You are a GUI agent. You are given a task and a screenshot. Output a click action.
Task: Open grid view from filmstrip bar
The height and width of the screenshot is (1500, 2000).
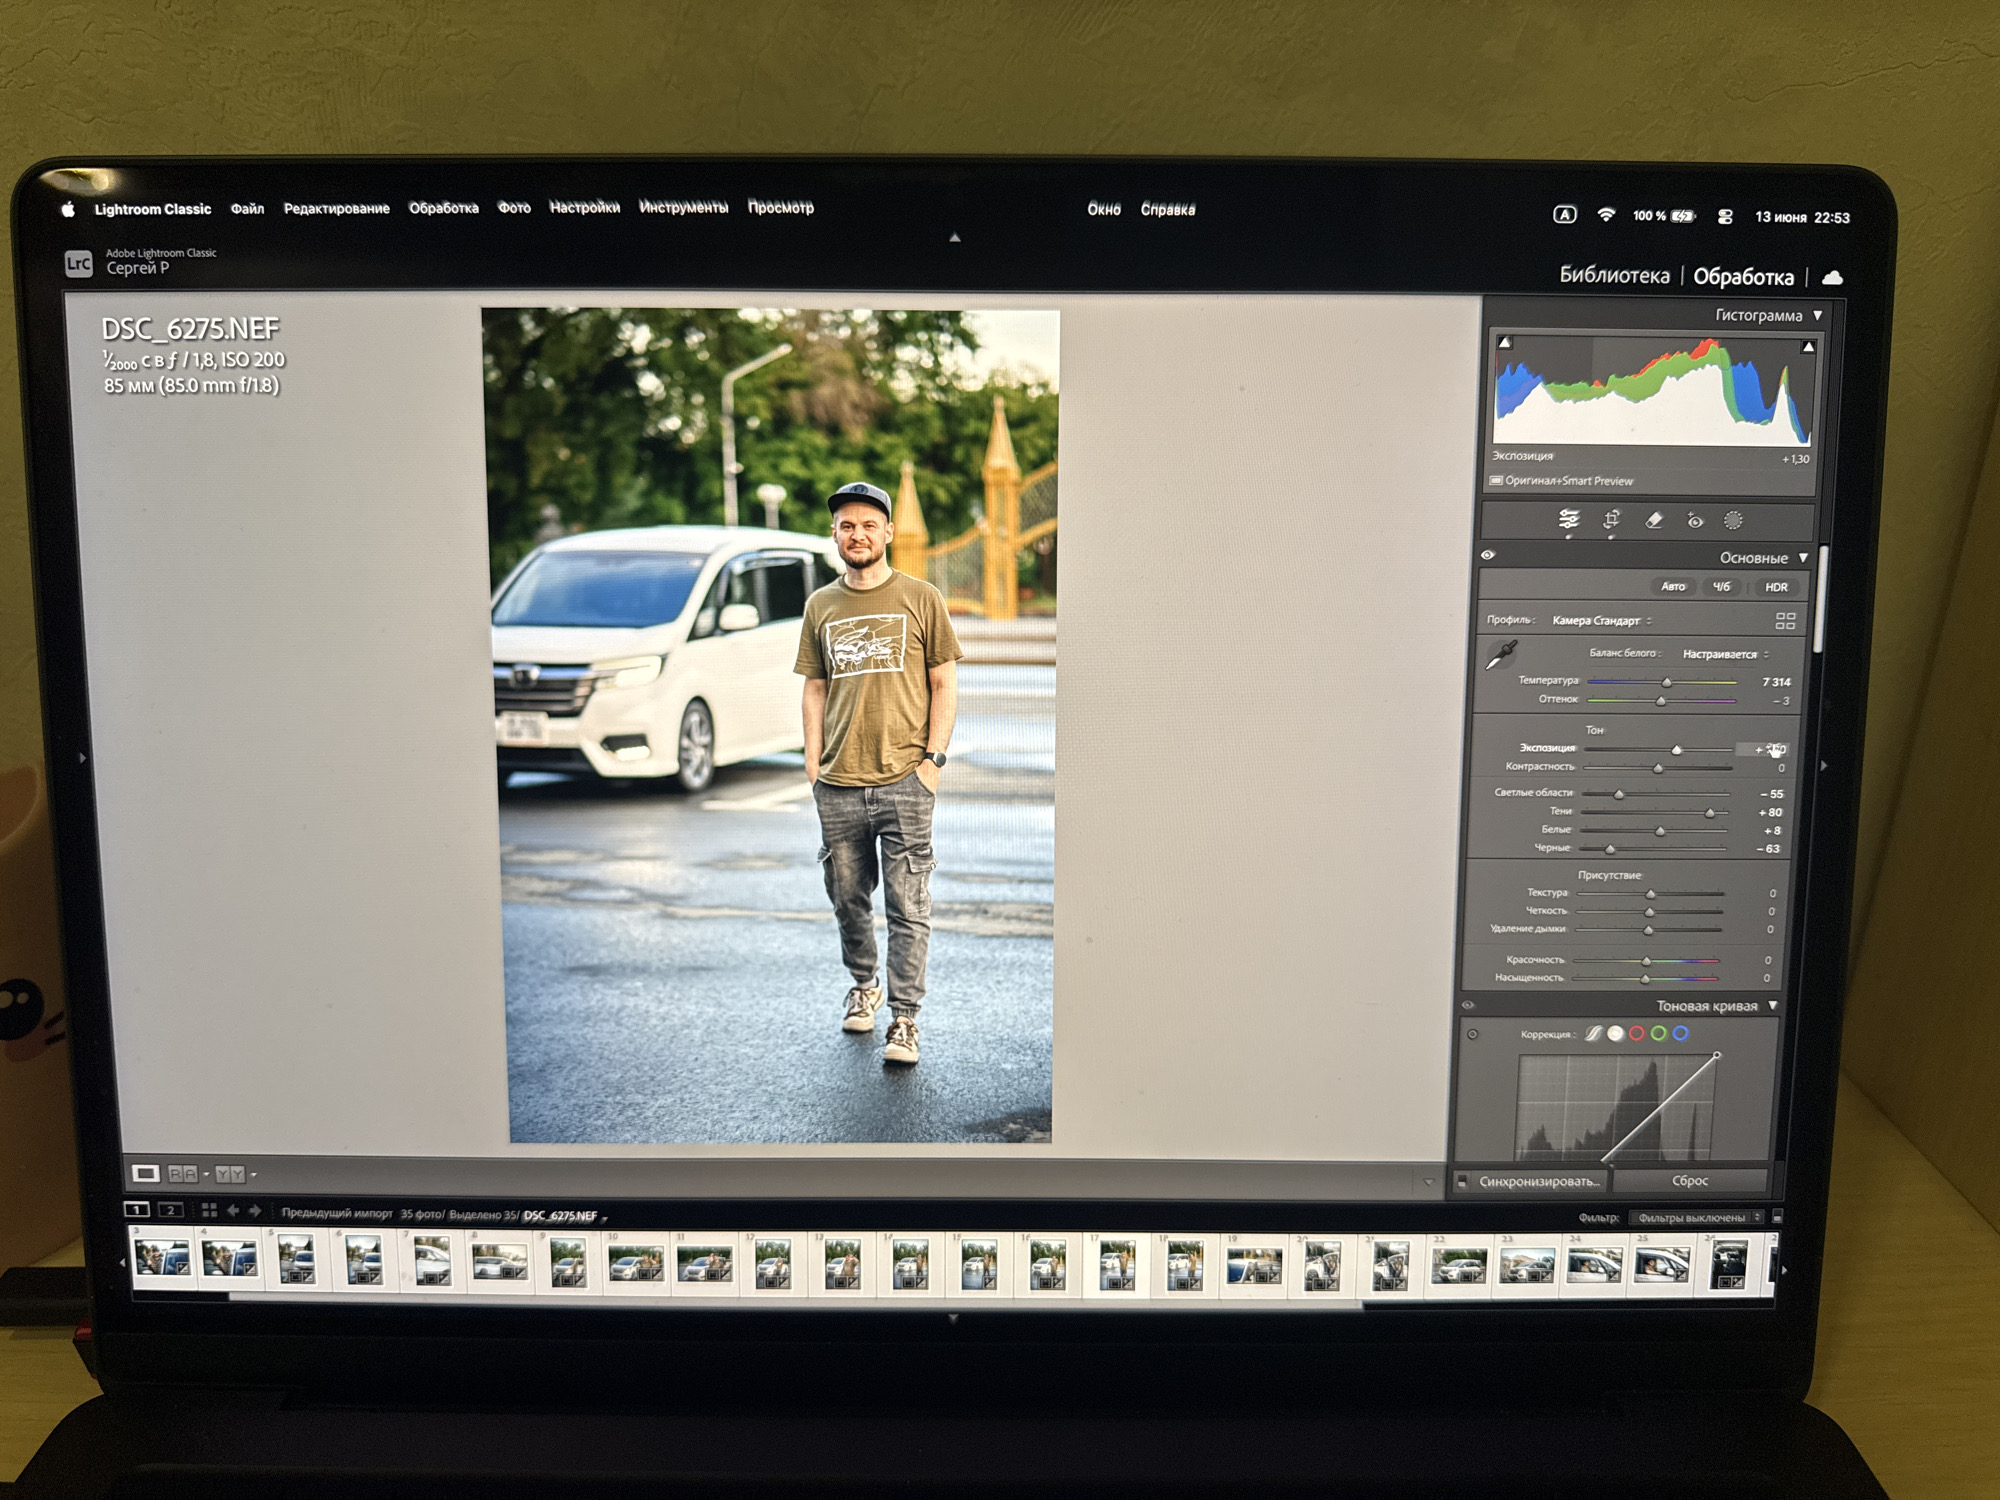point(209,1210)
